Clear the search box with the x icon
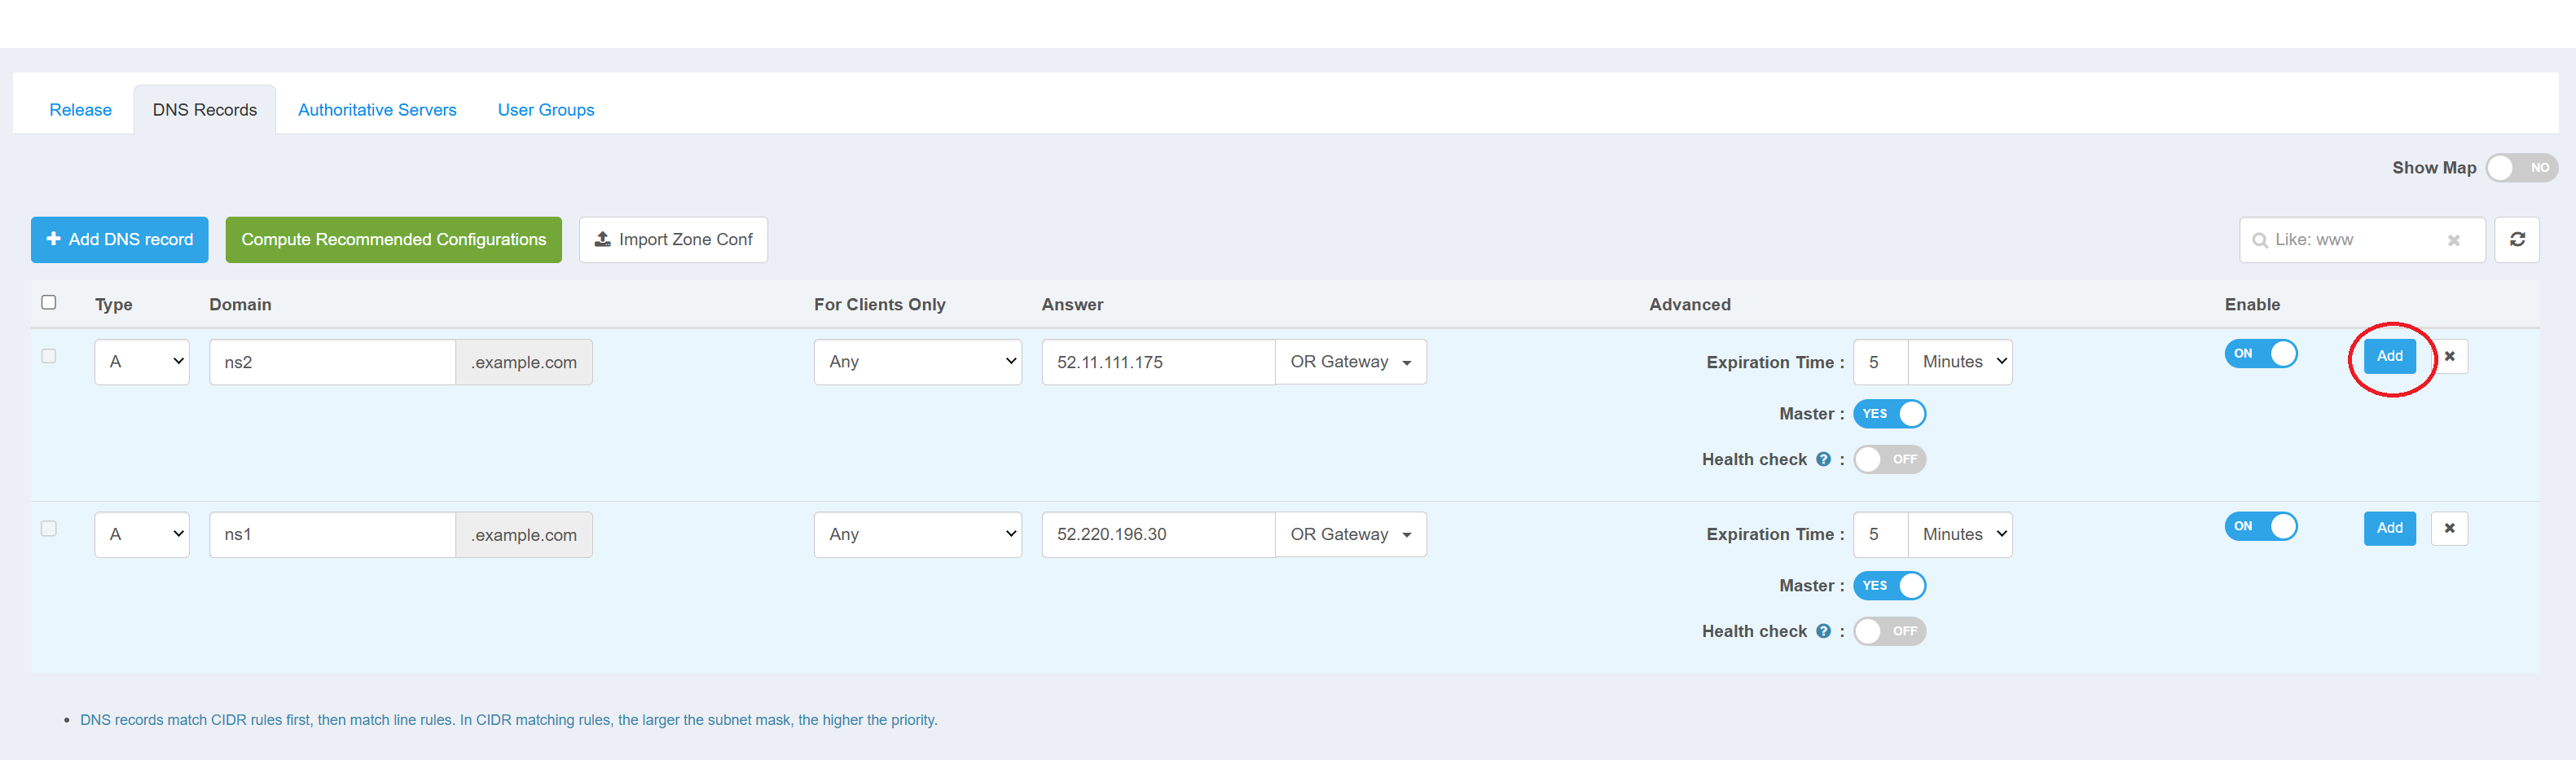Screen dimensions: 2576x760 [x=2452, y=240]
